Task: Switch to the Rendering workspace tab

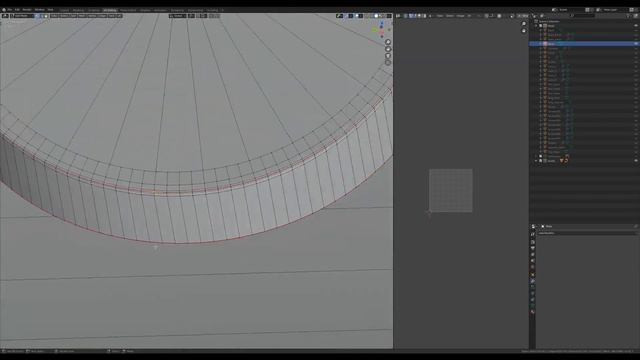Action: (x=177, y=10)
